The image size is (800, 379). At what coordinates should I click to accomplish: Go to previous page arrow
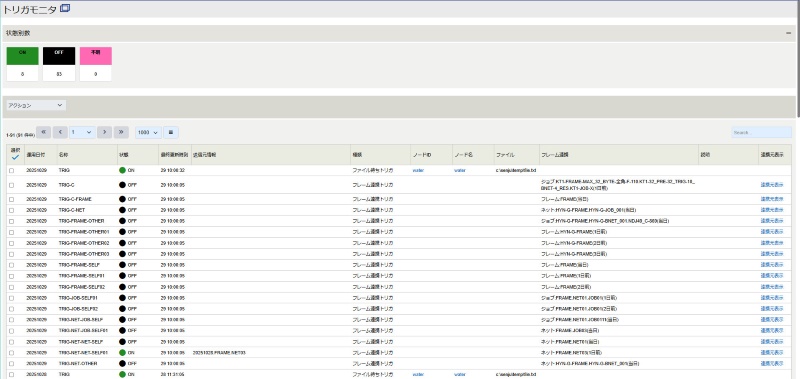[60, 132]
